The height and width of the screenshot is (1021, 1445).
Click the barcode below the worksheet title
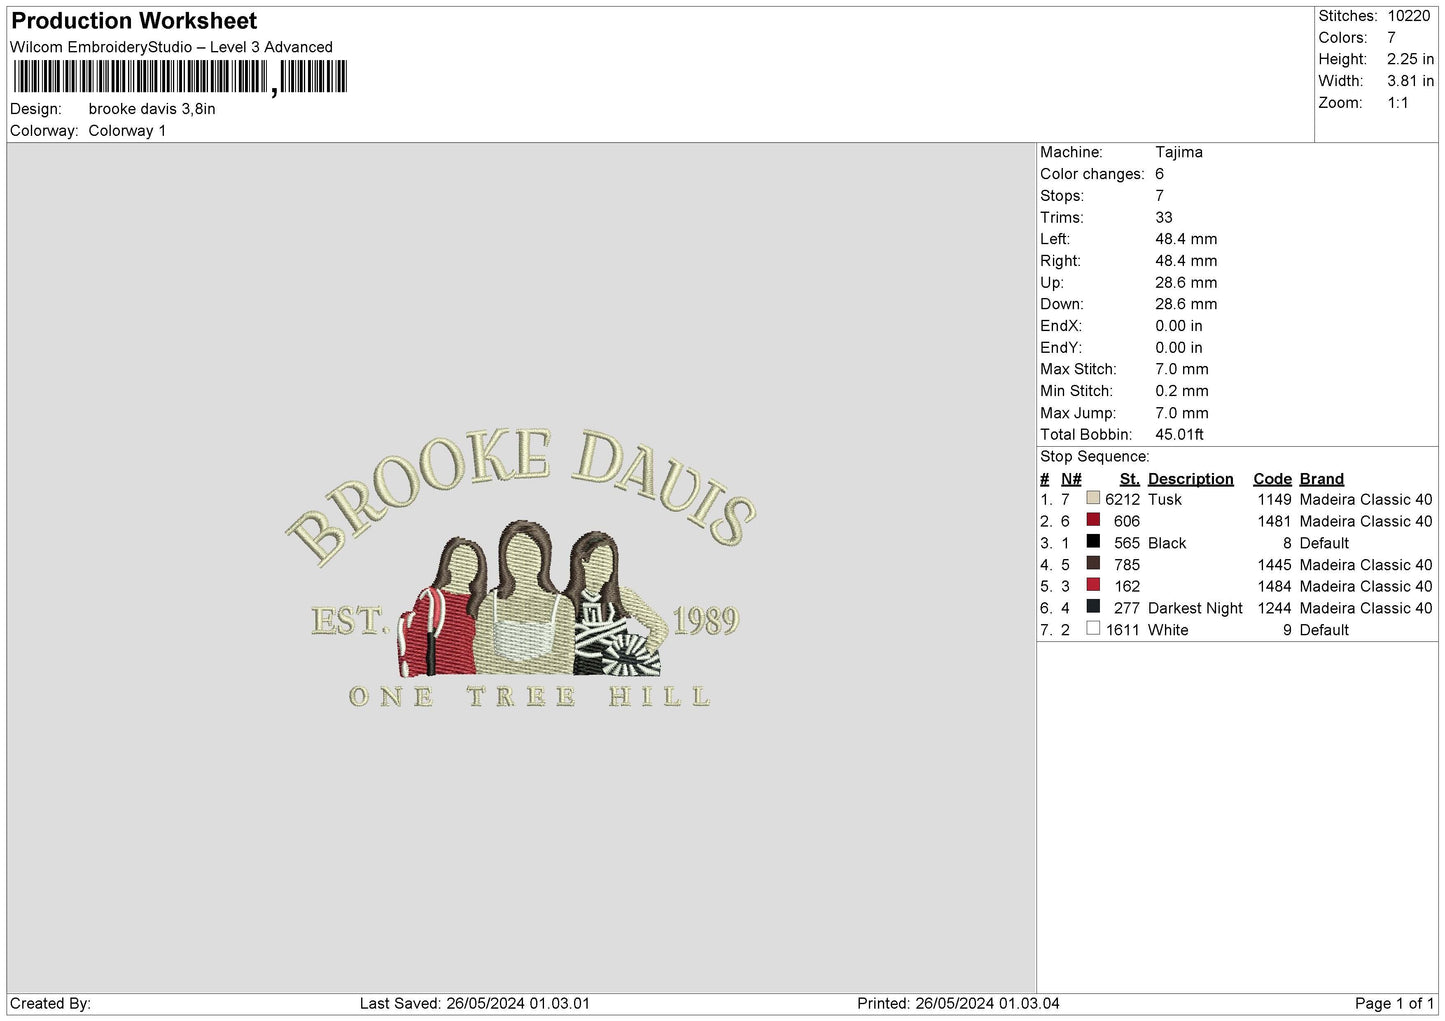click(x=180, y=77)
